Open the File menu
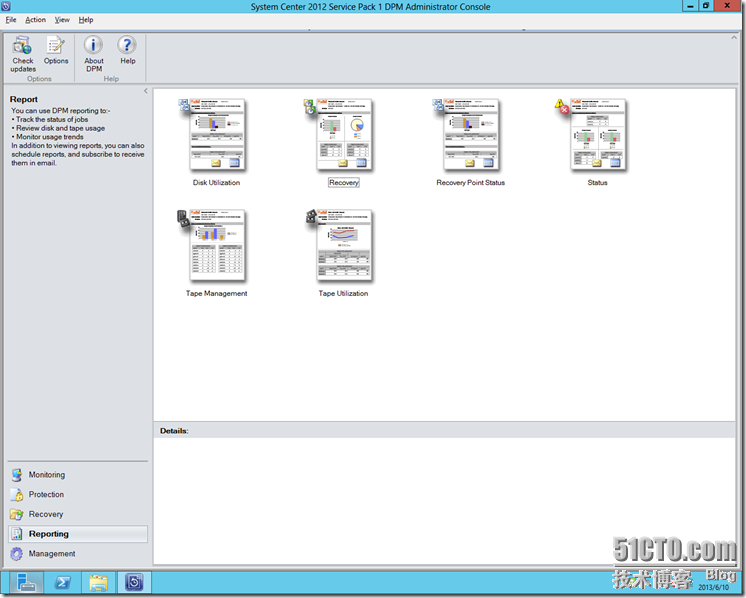The height and width of the screenshot is (598, 746). pyautogui.click(x=11, y=20)
